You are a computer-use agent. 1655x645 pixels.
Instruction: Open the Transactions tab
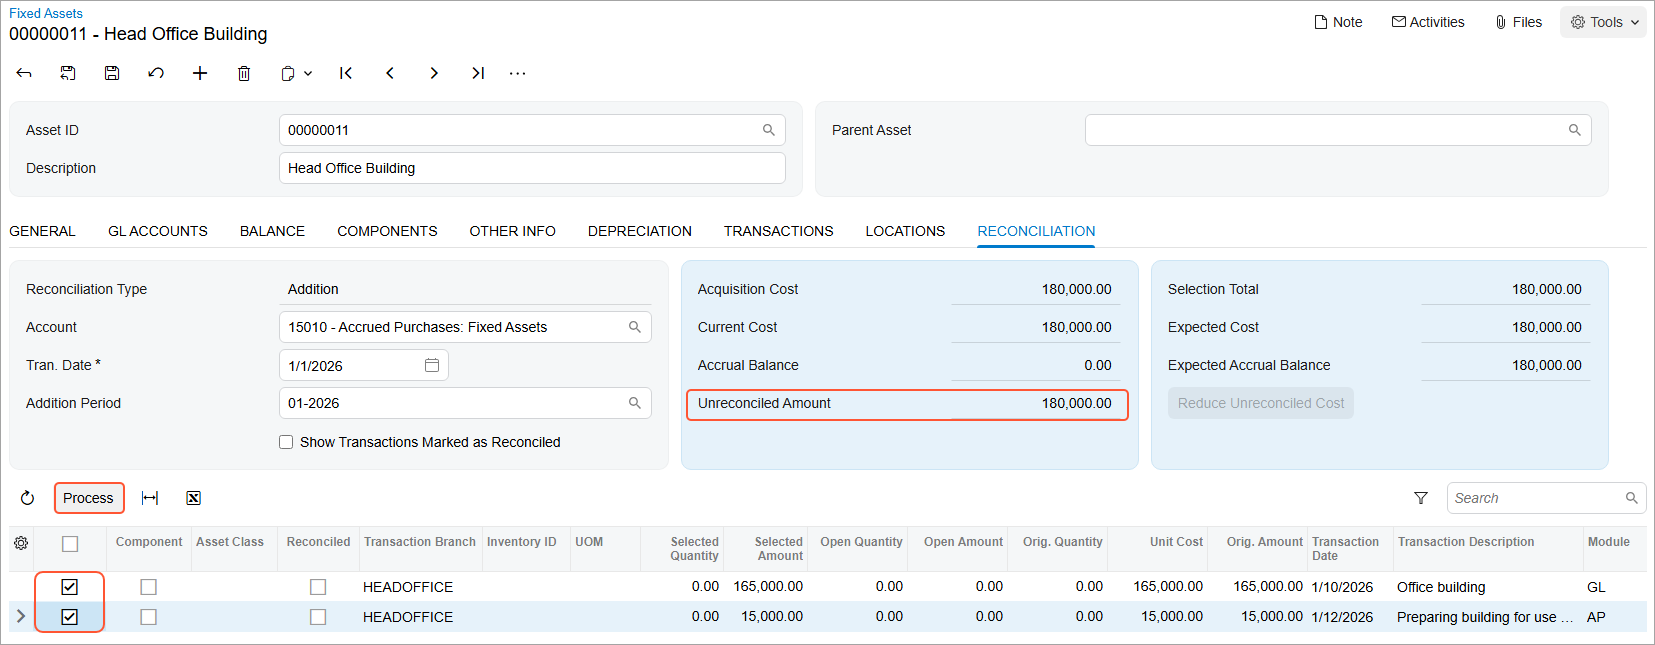point(778,231)
